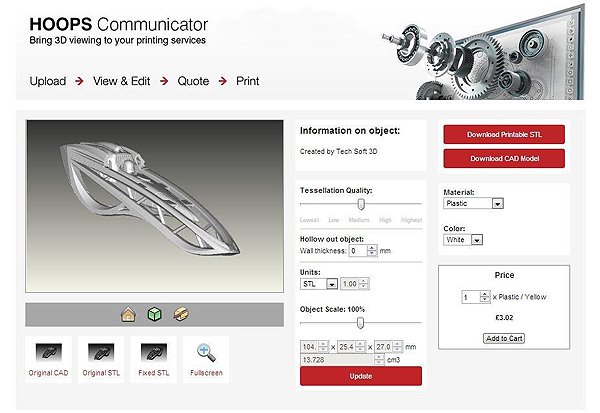Click the cutting plane box icon
This screenshot has width=600, height=413.
pyautogui.click(x=179, y=313)
